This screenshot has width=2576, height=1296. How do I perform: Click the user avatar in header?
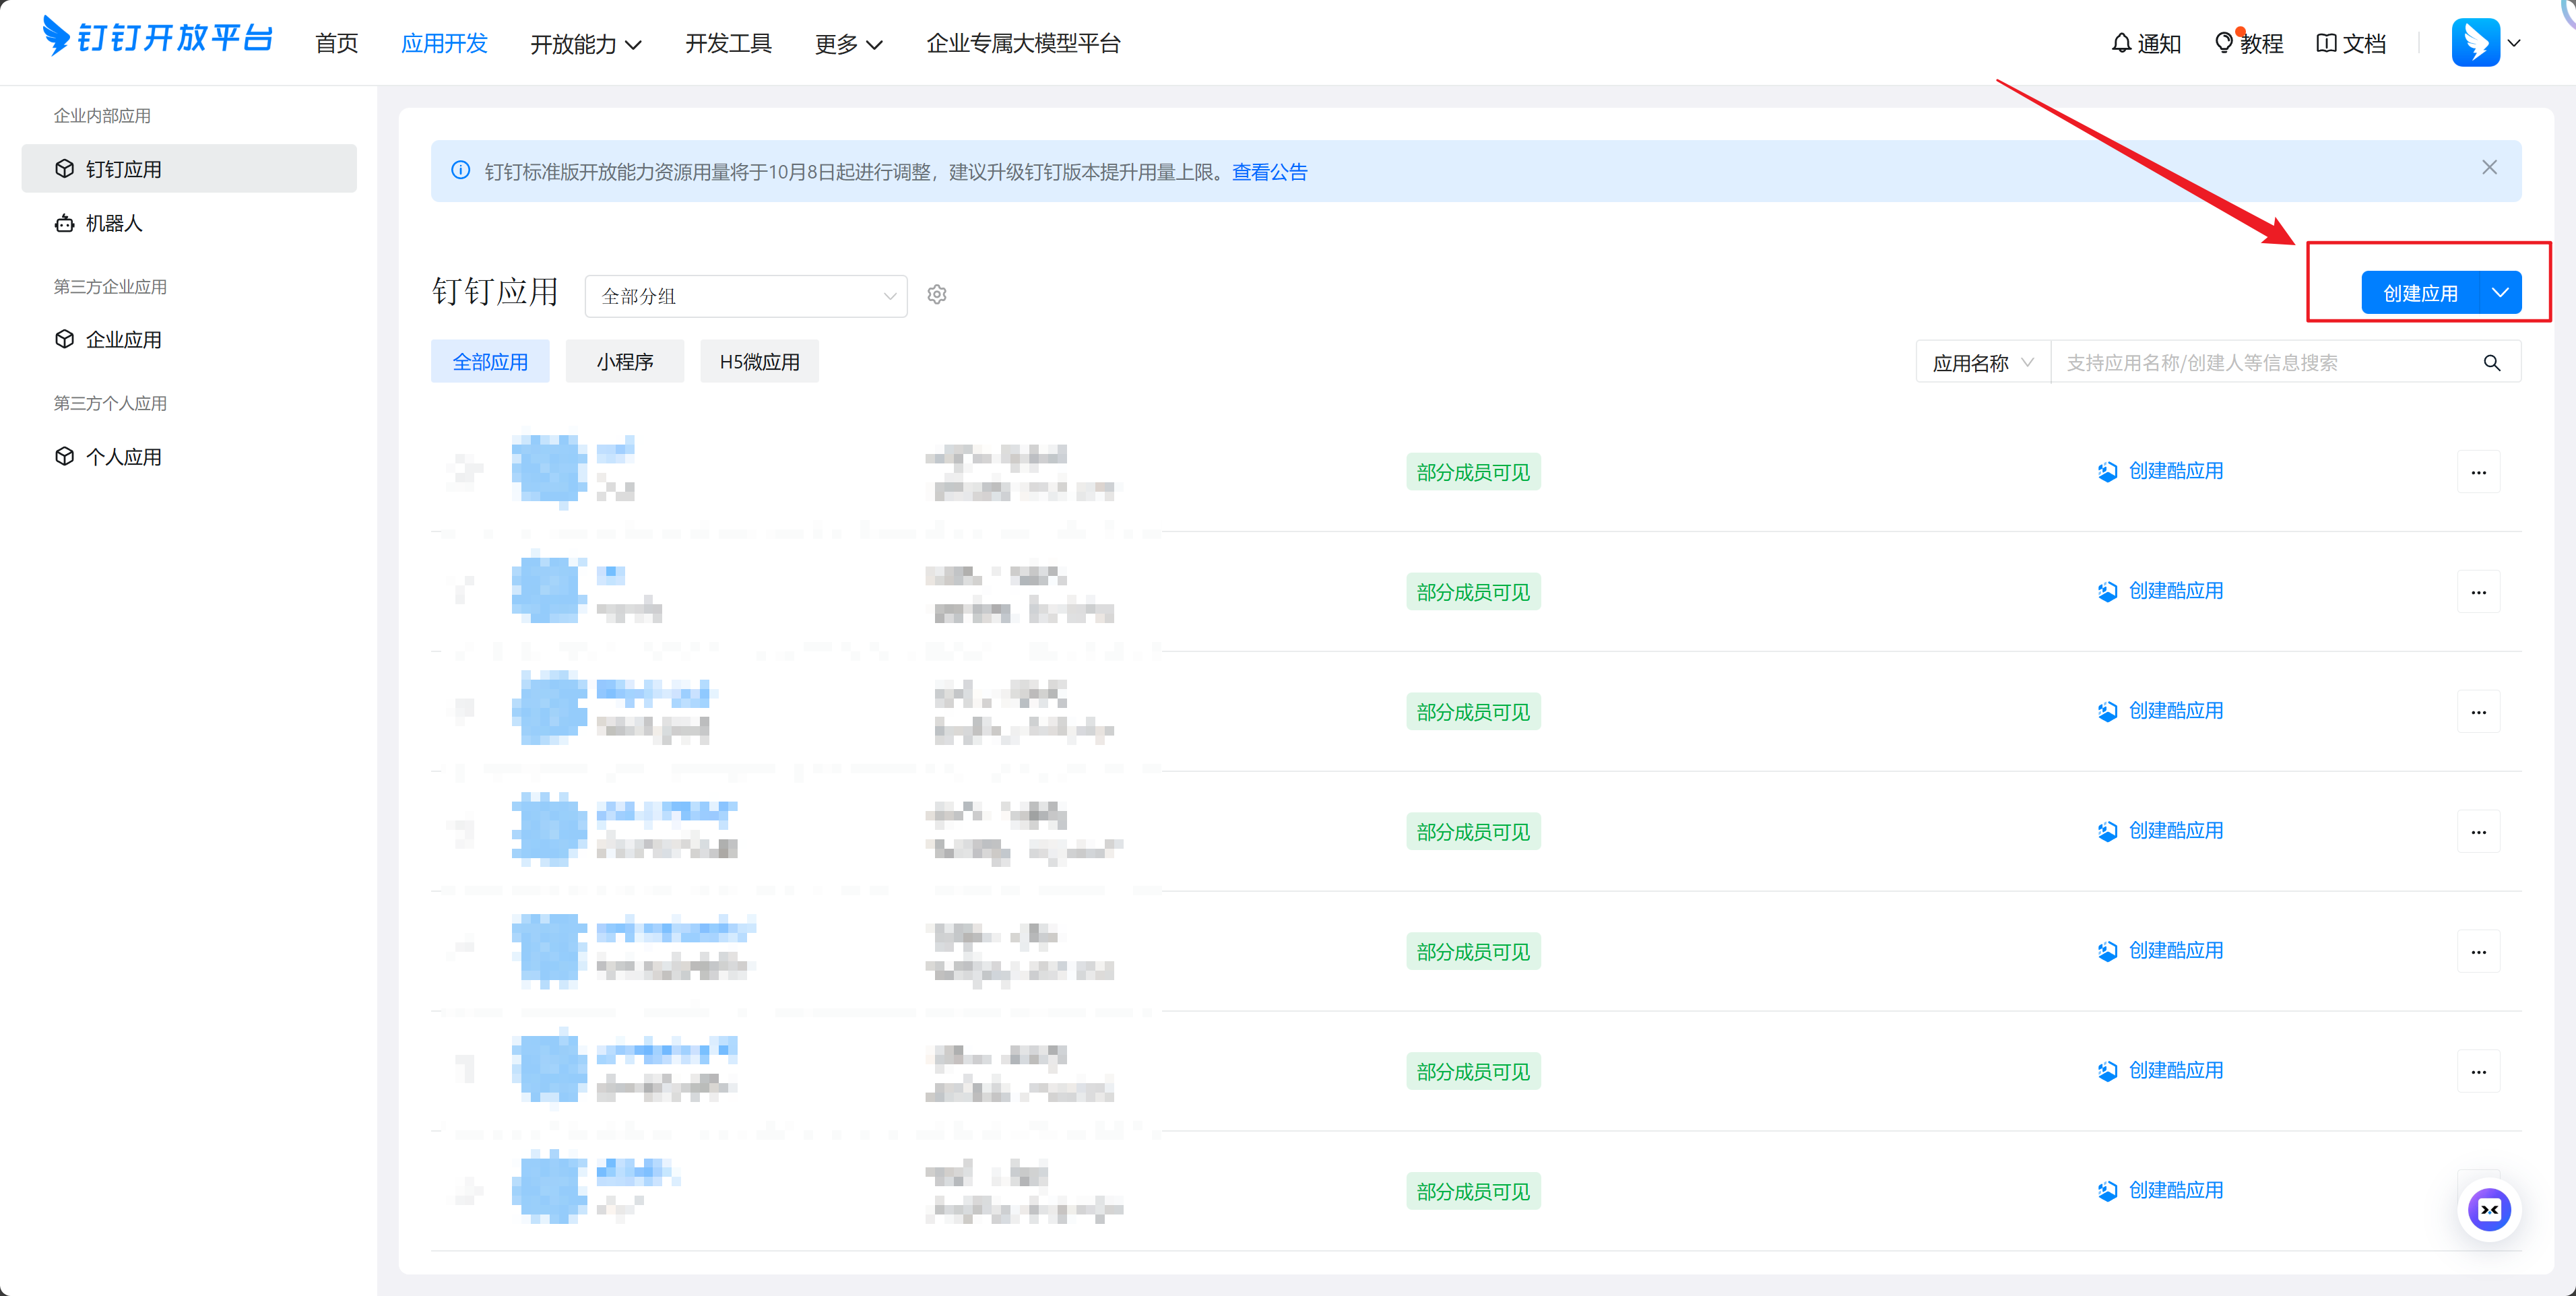pyautogui.click(x=2475, y=43)
